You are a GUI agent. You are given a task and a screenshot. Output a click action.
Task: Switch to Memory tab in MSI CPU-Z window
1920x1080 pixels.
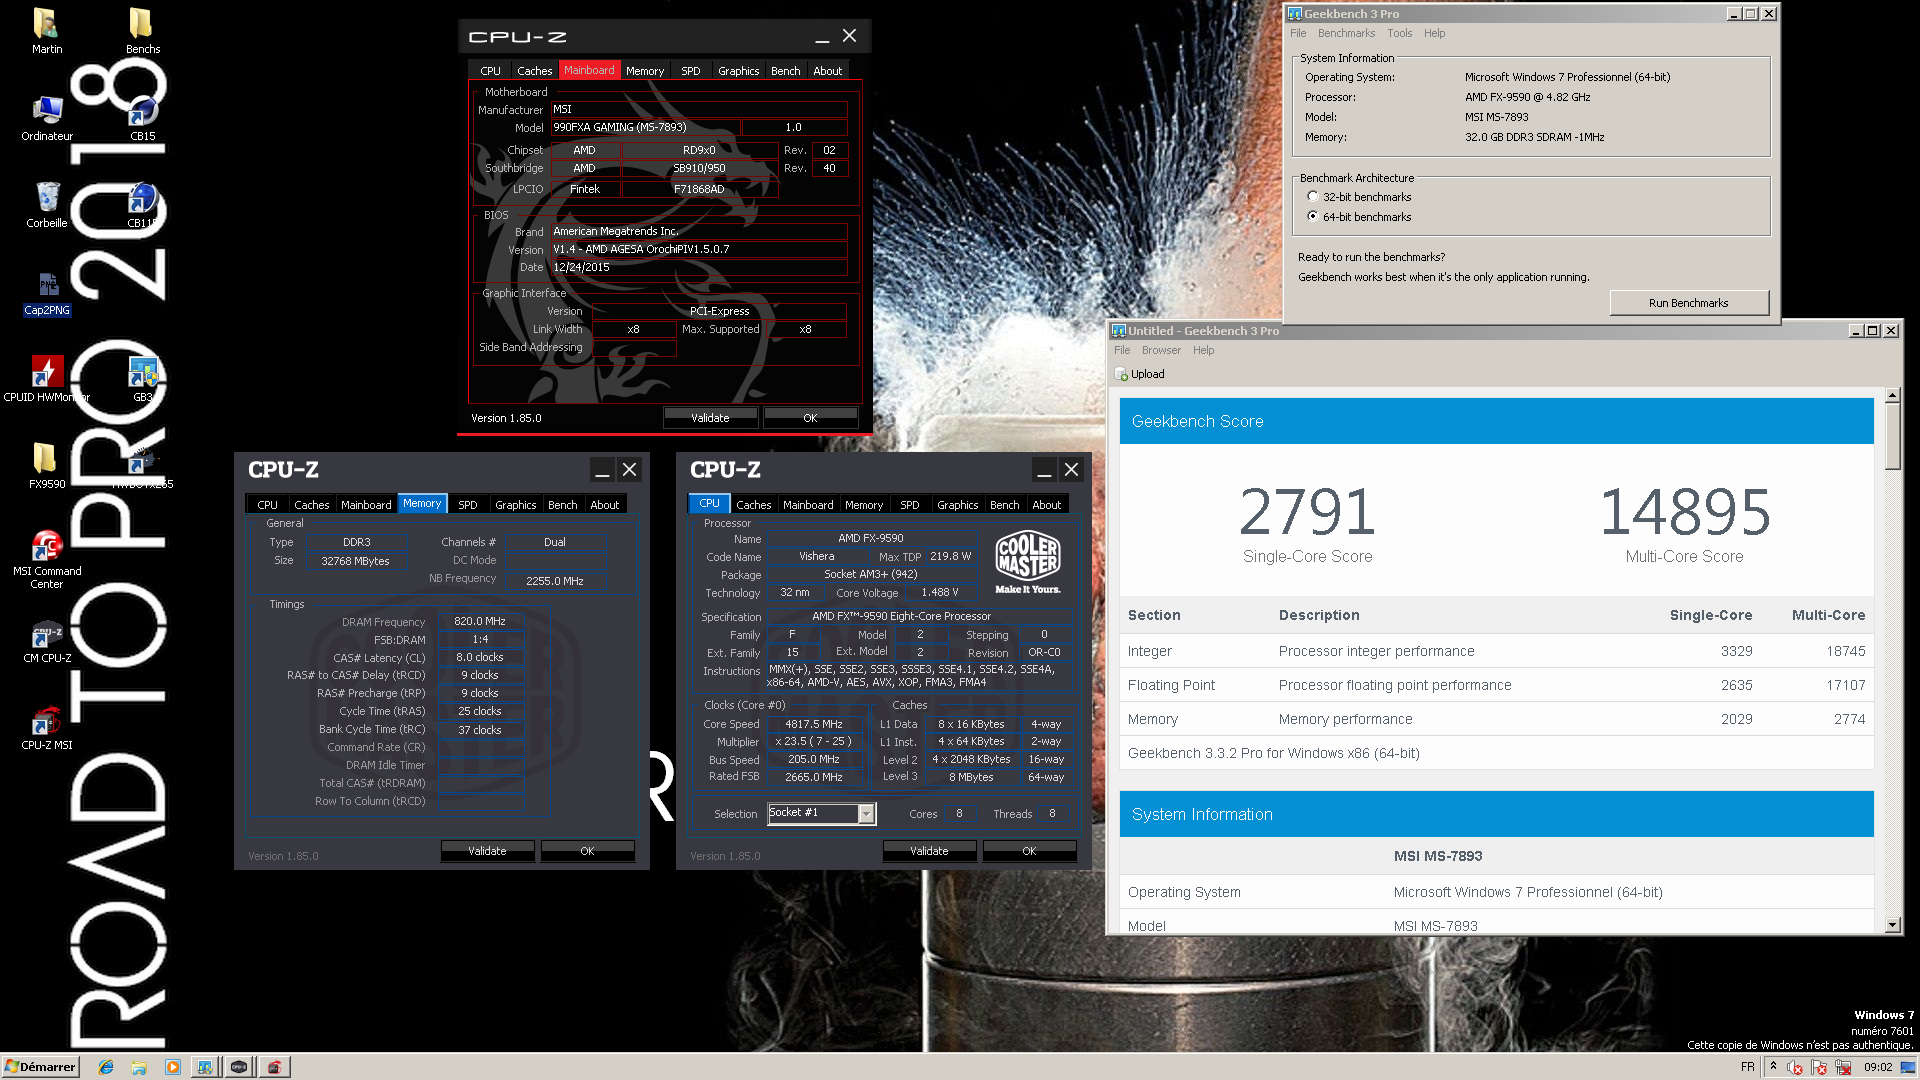(x=645, y=71)
